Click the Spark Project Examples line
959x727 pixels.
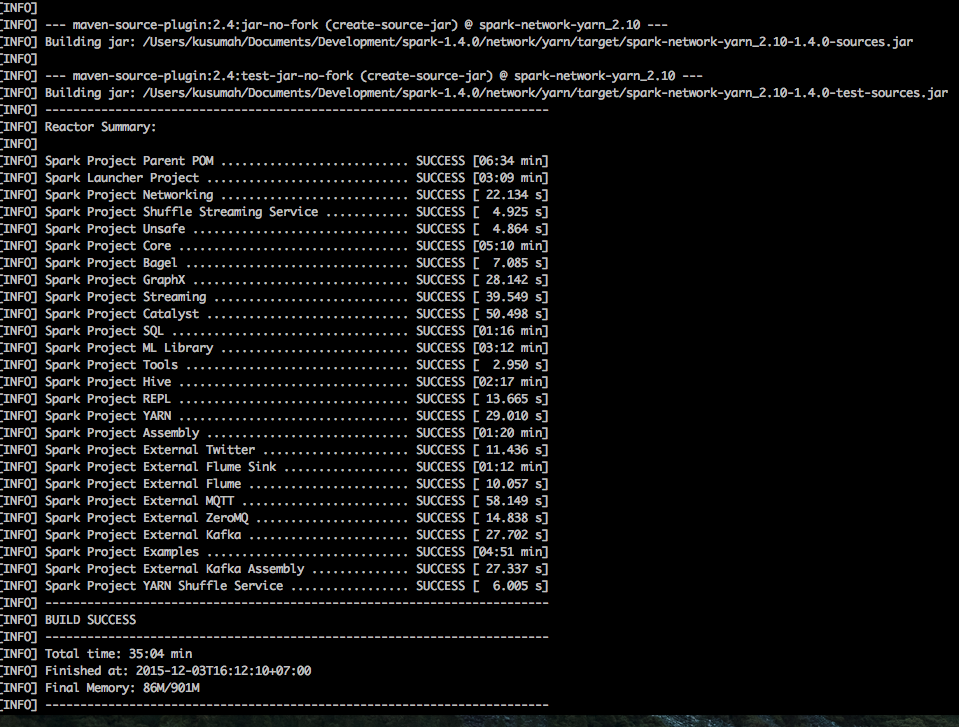[x=296, y=552]
